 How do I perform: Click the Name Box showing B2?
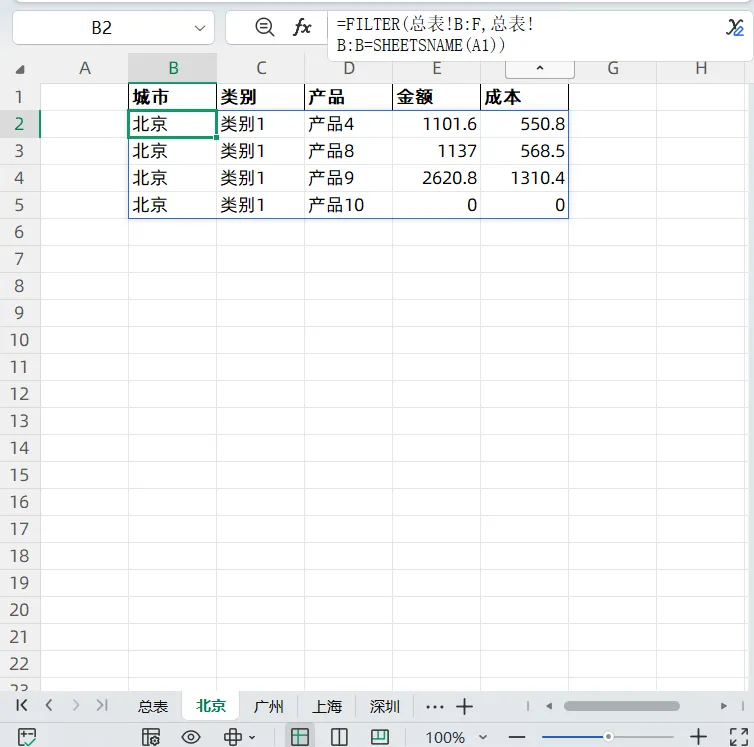(x=101, y=28)
